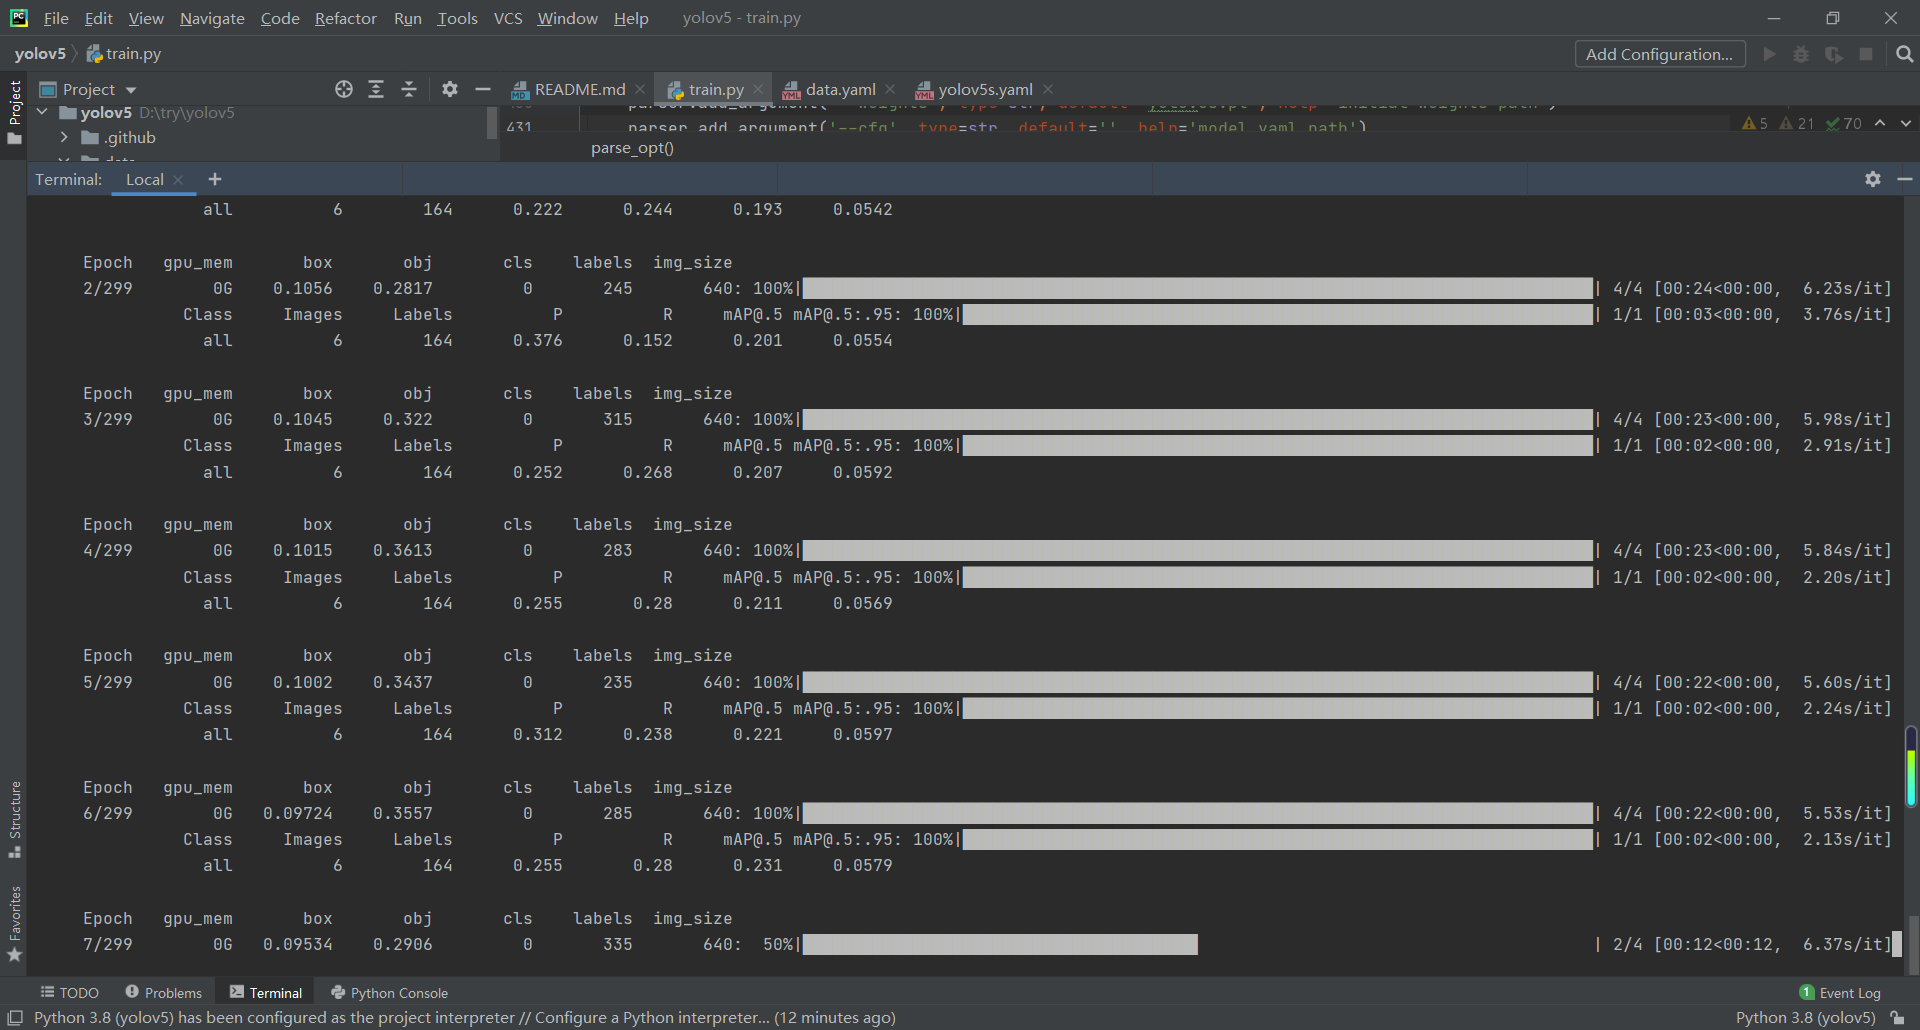Click the Project tree scrollbar
The image size is (1920, 1030).
(492, 122)
